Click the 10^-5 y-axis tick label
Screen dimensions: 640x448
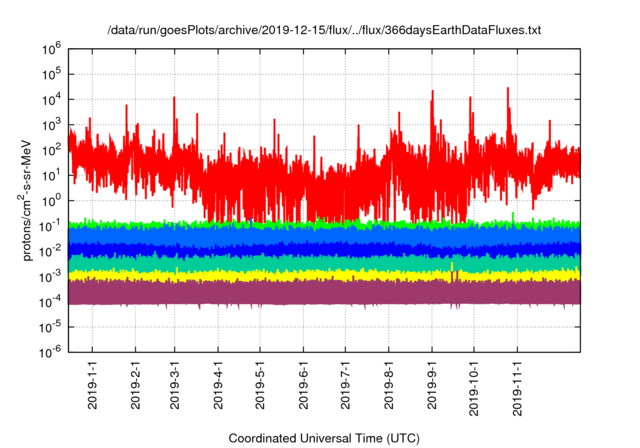click(x=50, y=328)
